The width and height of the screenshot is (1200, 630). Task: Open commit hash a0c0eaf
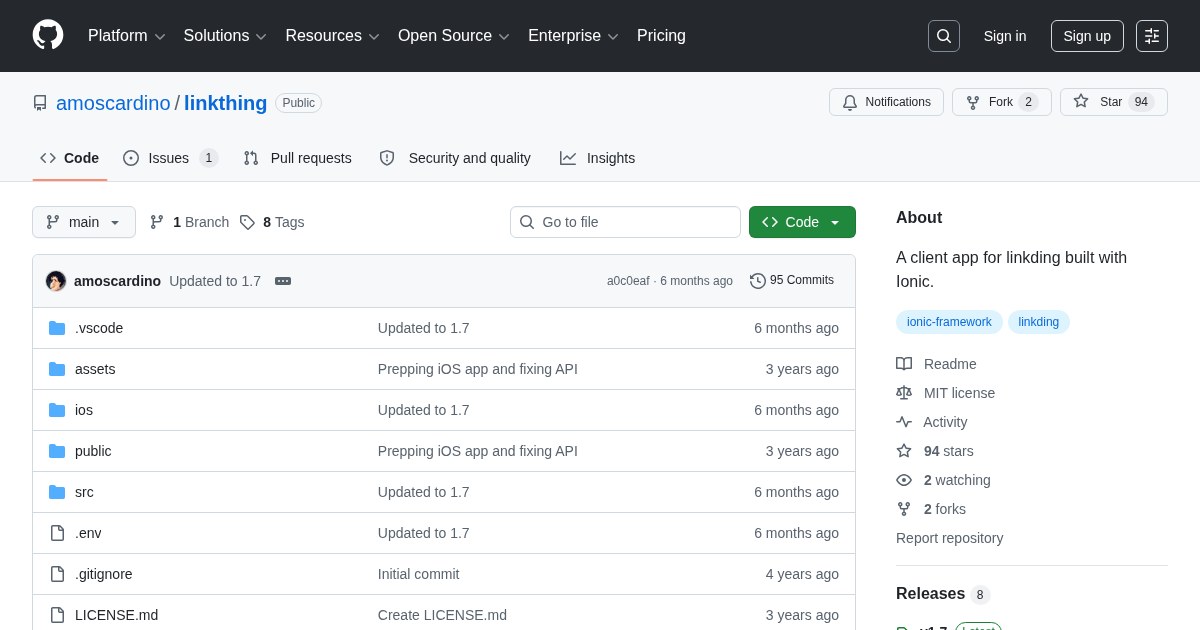tap(628, 281)
